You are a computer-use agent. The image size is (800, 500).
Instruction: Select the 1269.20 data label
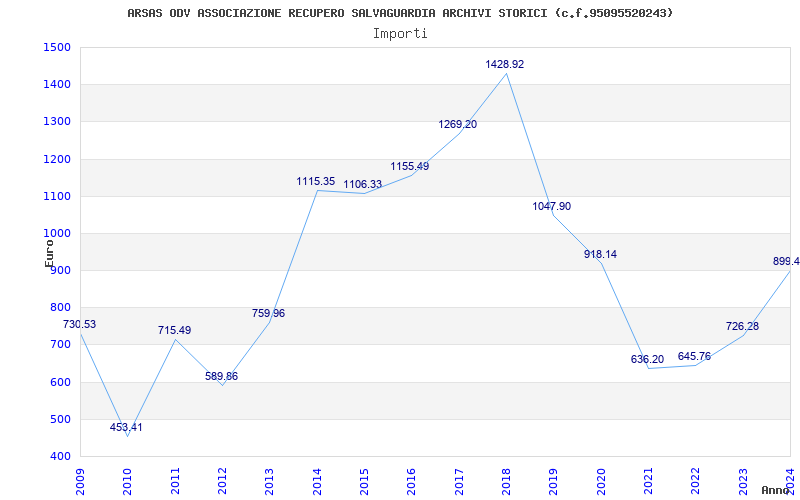click(x=458, y=124)
